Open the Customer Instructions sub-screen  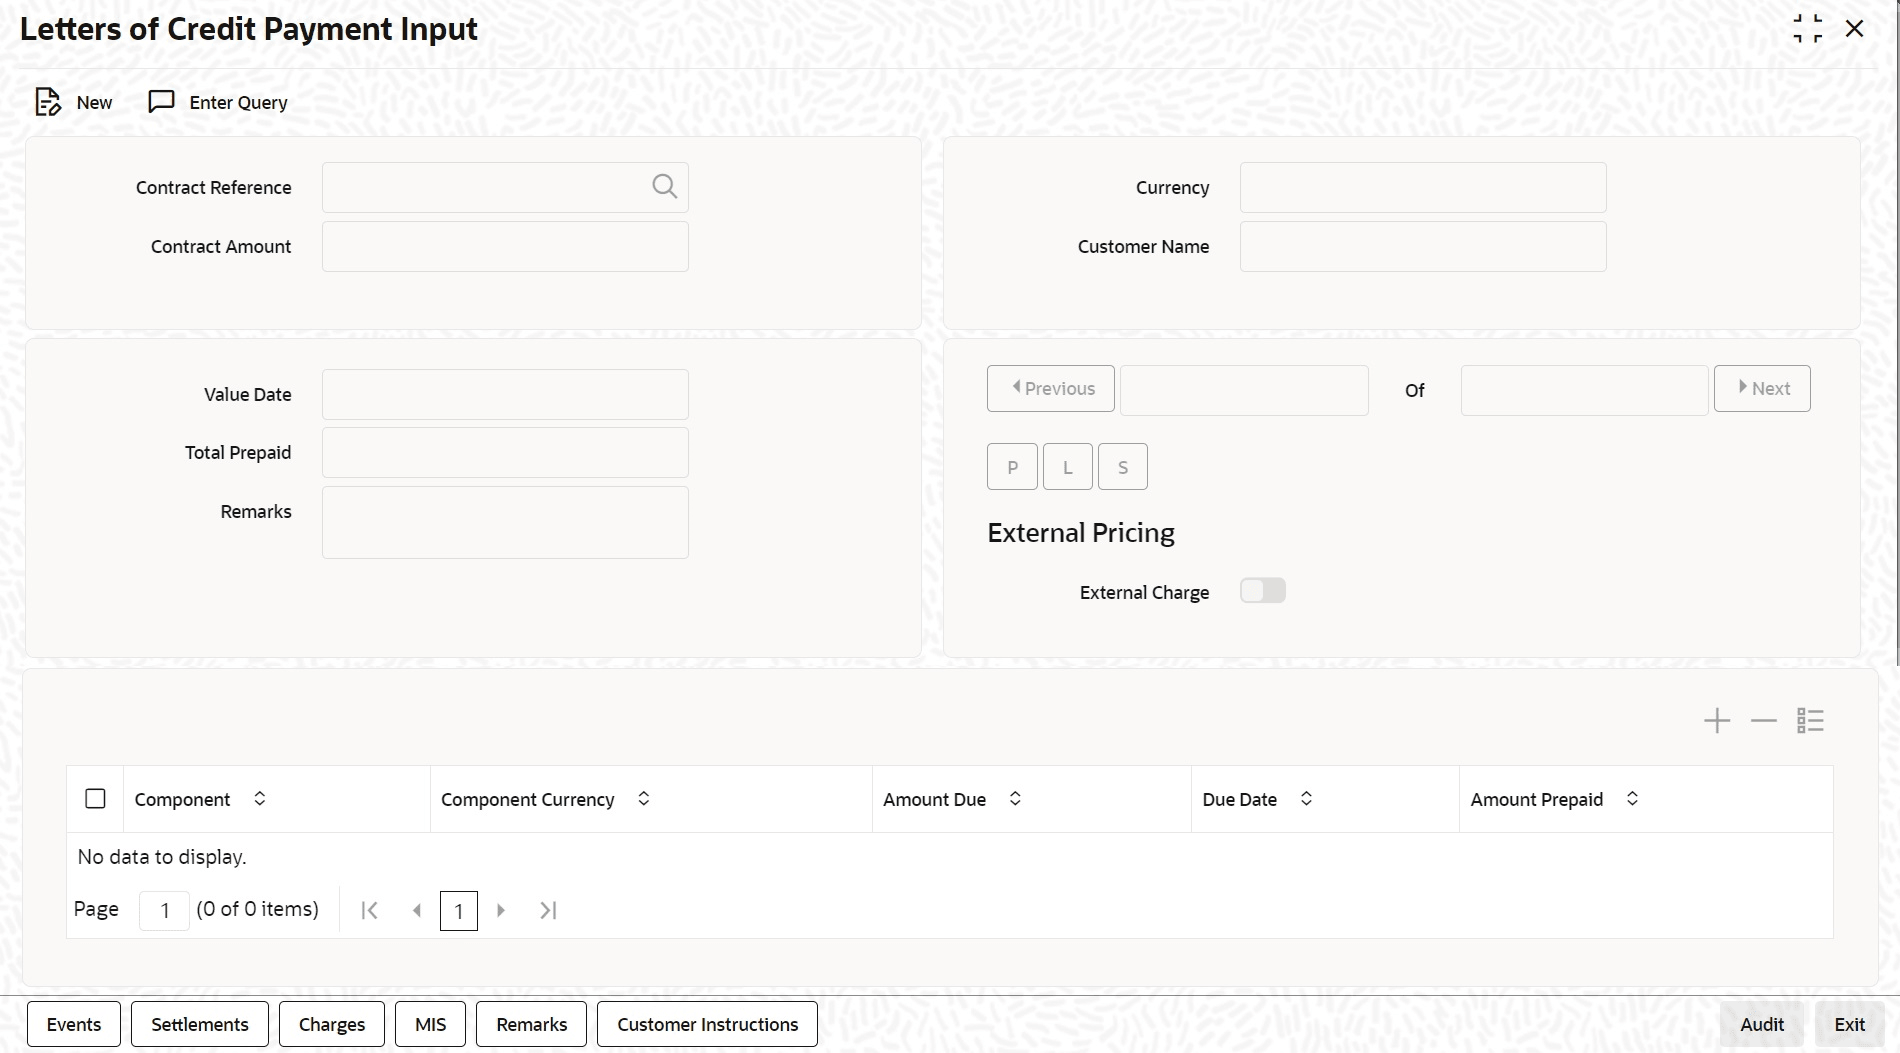click(x=708, y=1024)
